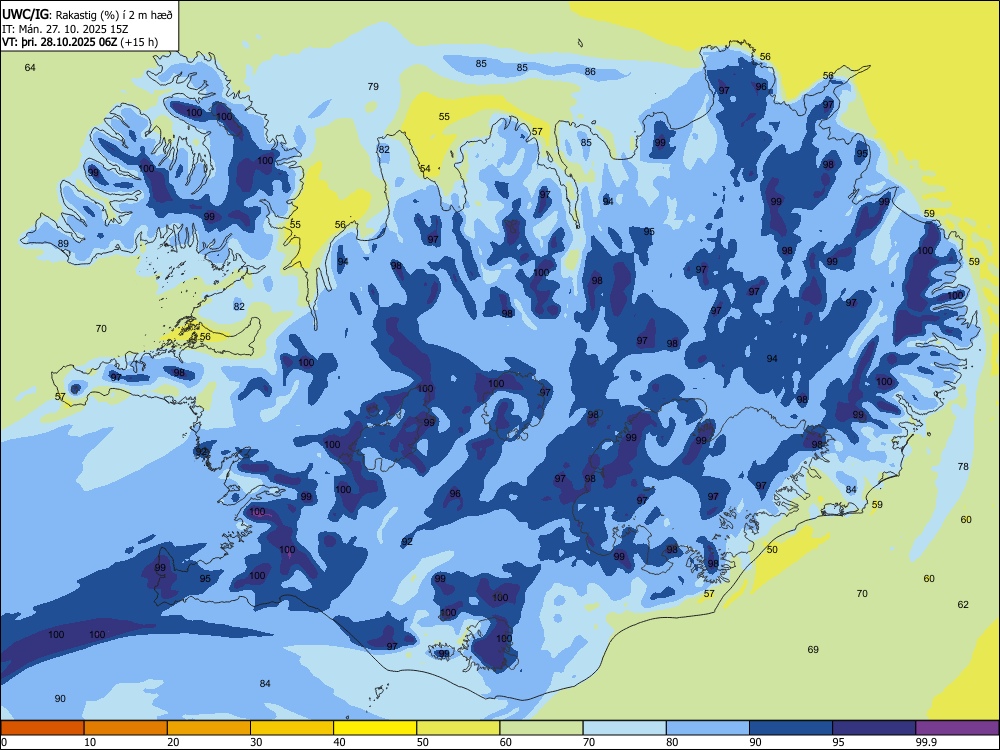This screenshot has width=1000, height=750.
Task: Click the valid time 'VT: þri. 28.10.2025 06Z (+15 h)'
Action: [80, 42]
